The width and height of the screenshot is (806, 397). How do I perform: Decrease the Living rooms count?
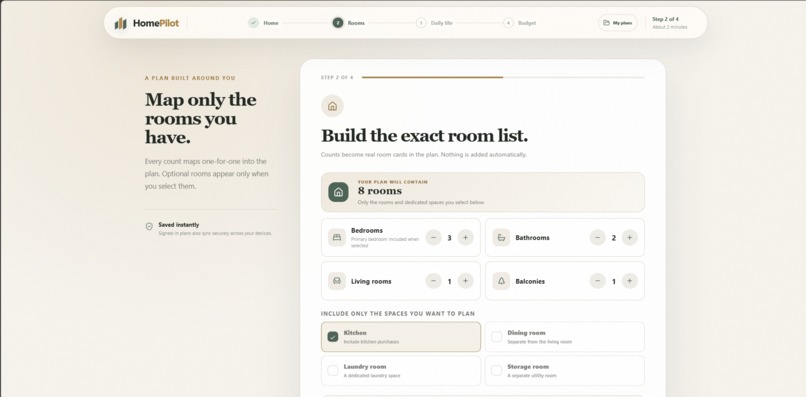[433, 281]
